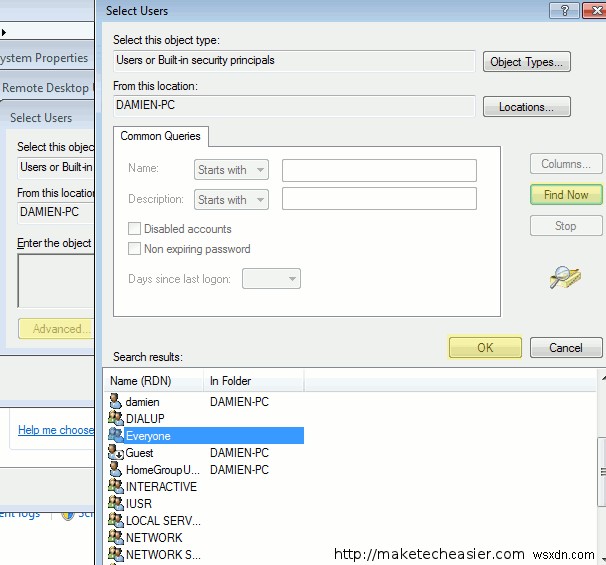Toggle the Disabled accounts checkbox
606x565 pixels.
(134, 228)
